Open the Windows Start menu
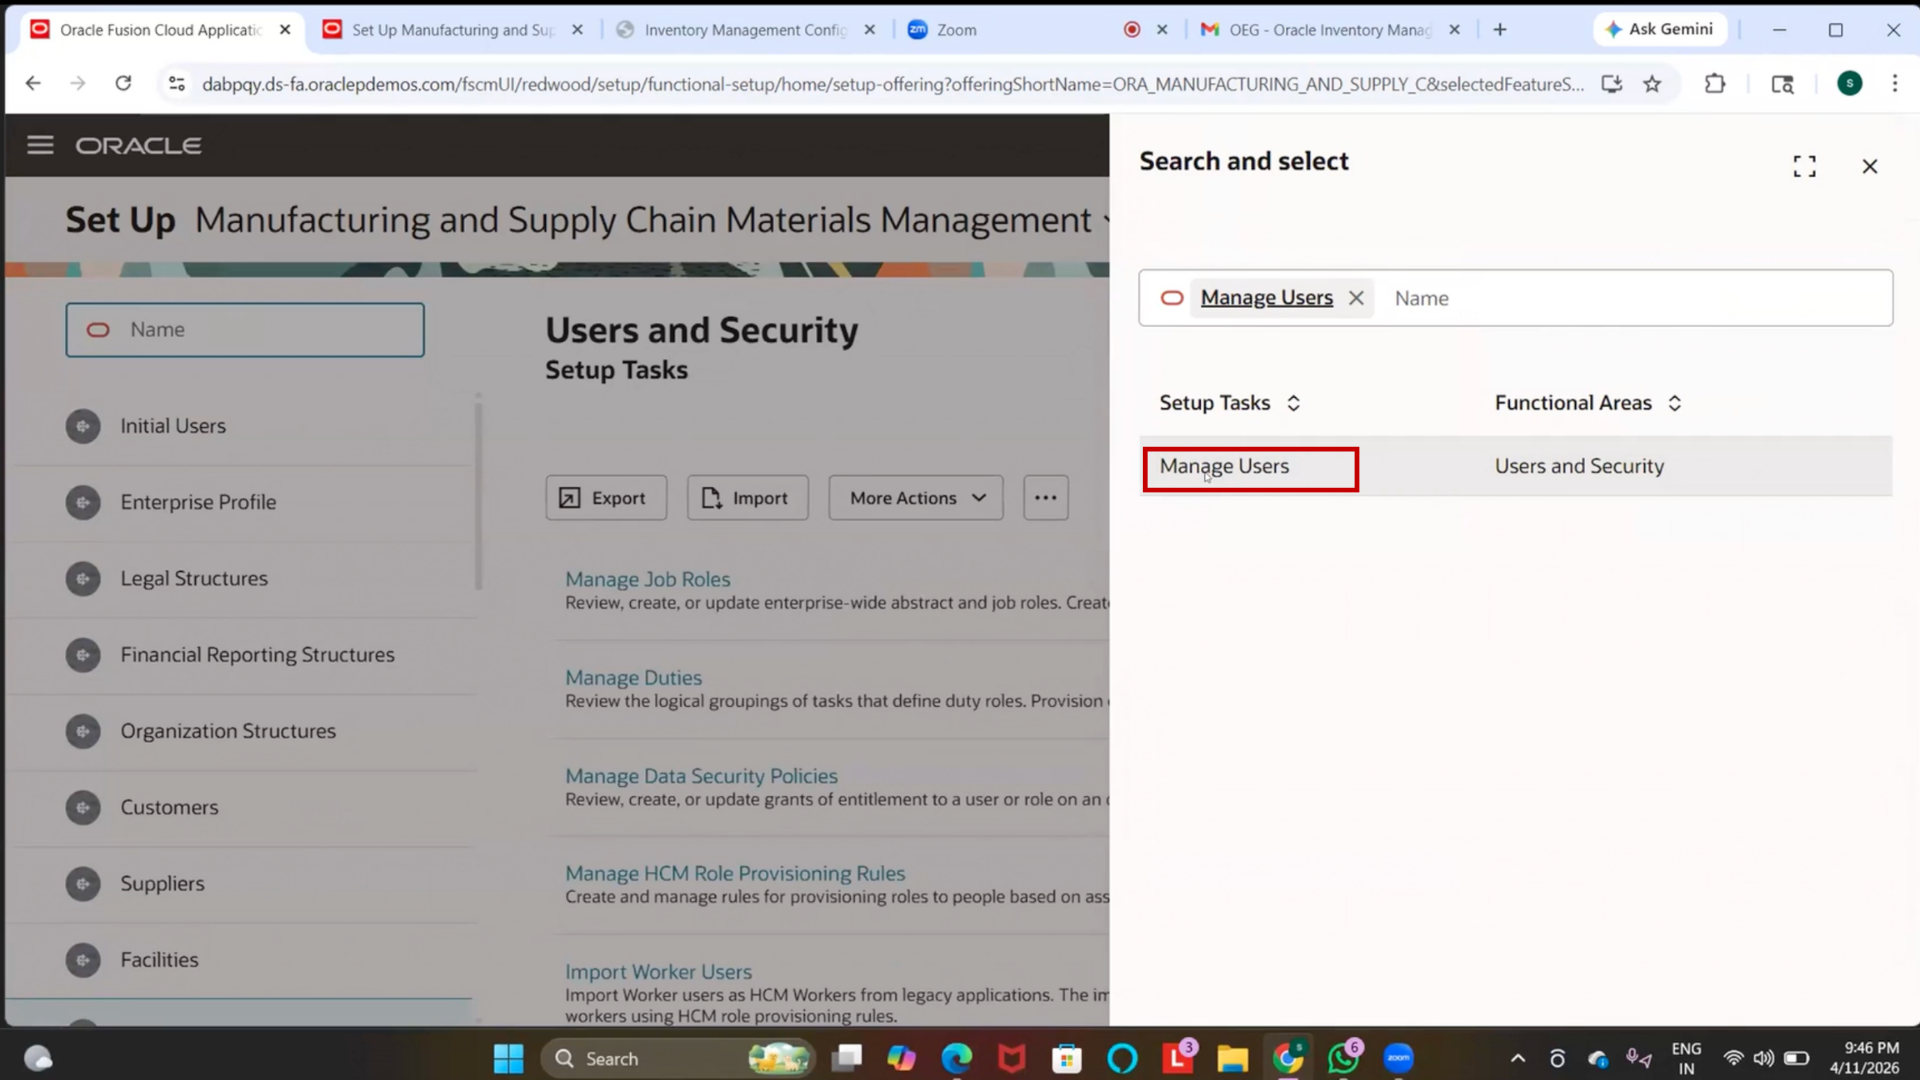 point(508,1058)
